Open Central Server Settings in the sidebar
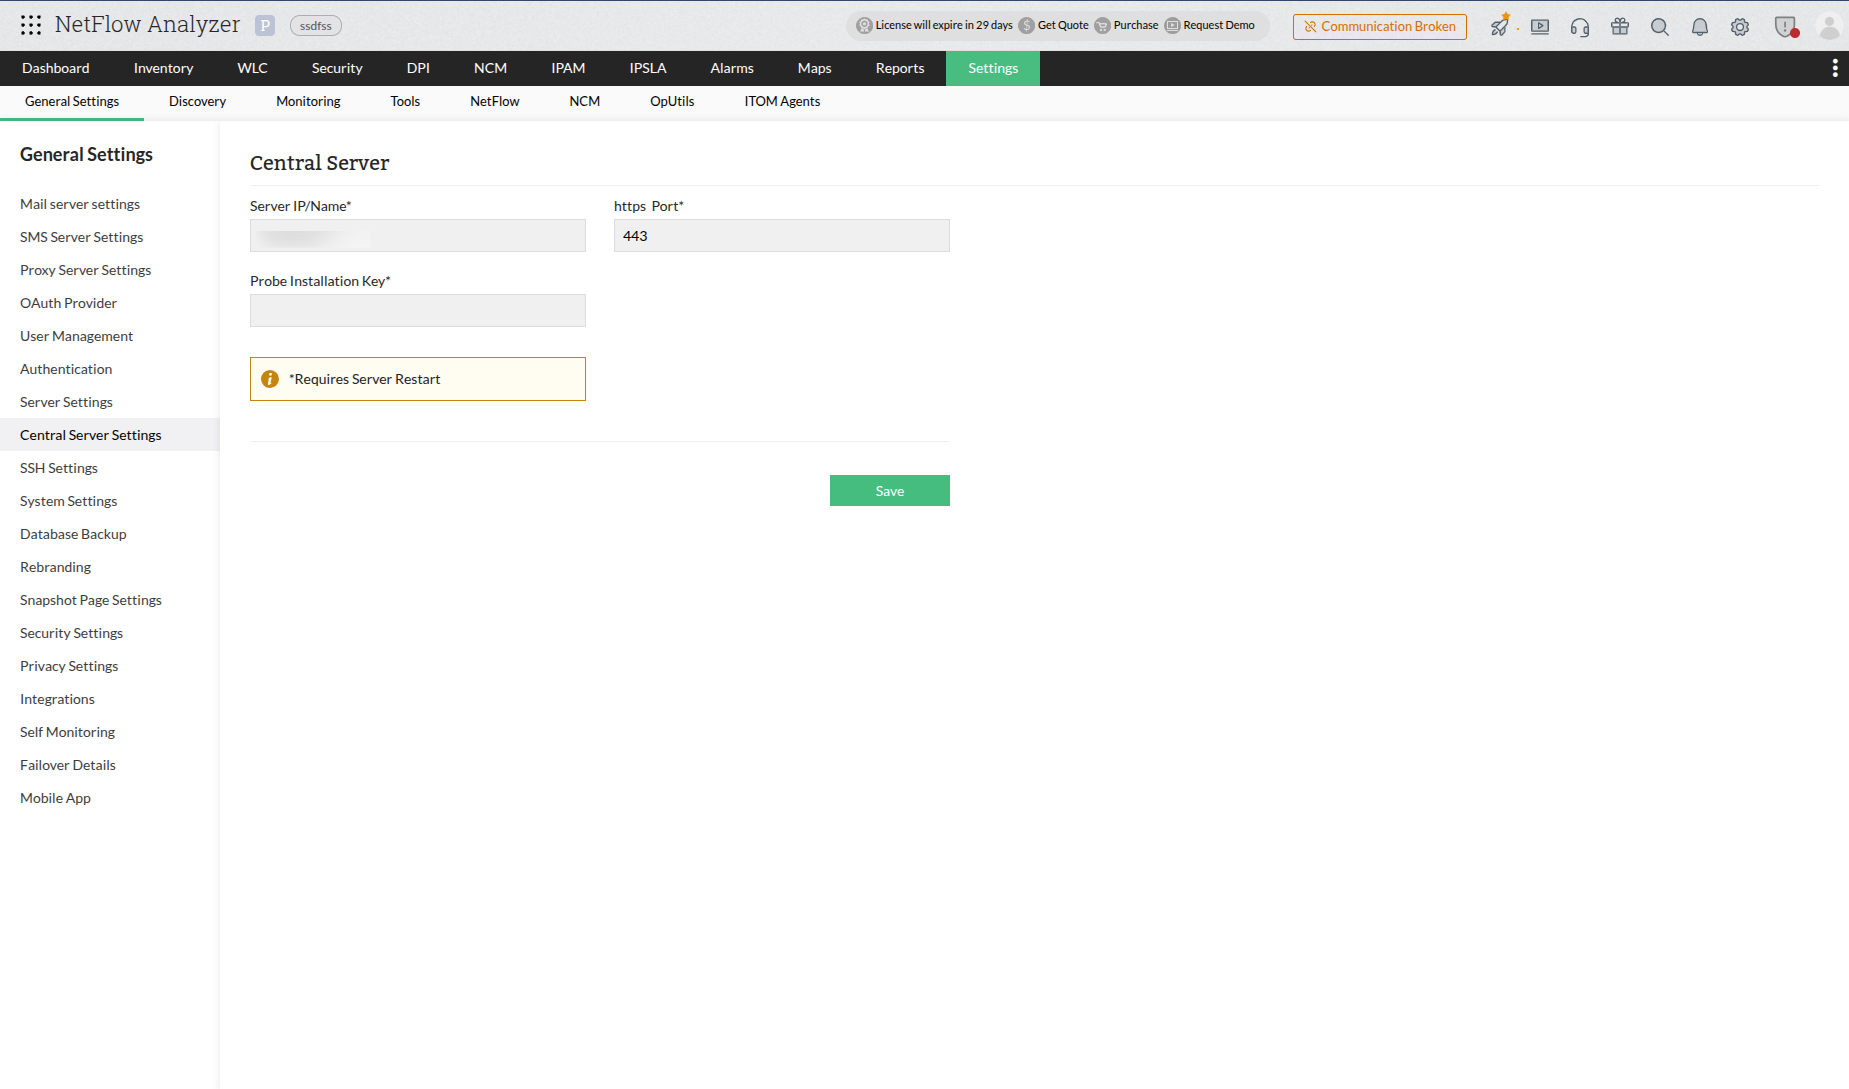 pos(90,434)
